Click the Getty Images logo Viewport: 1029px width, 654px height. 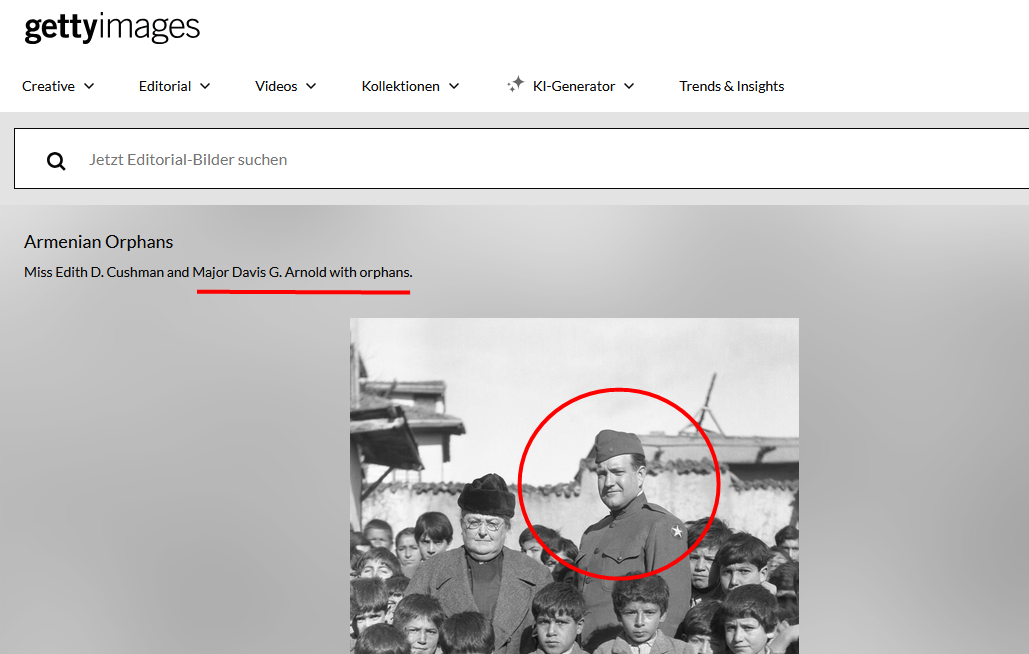[112, 28]
